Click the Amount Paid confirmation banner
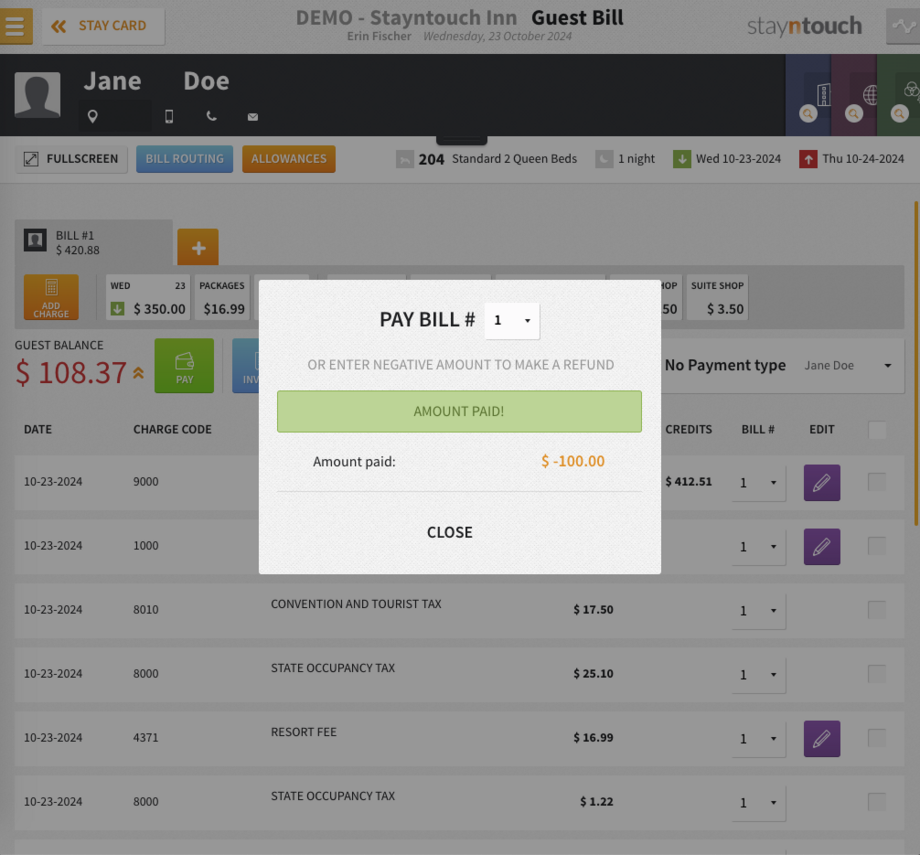Image resolution: width=920 pixels, height=855 pixels. (459, 411)
